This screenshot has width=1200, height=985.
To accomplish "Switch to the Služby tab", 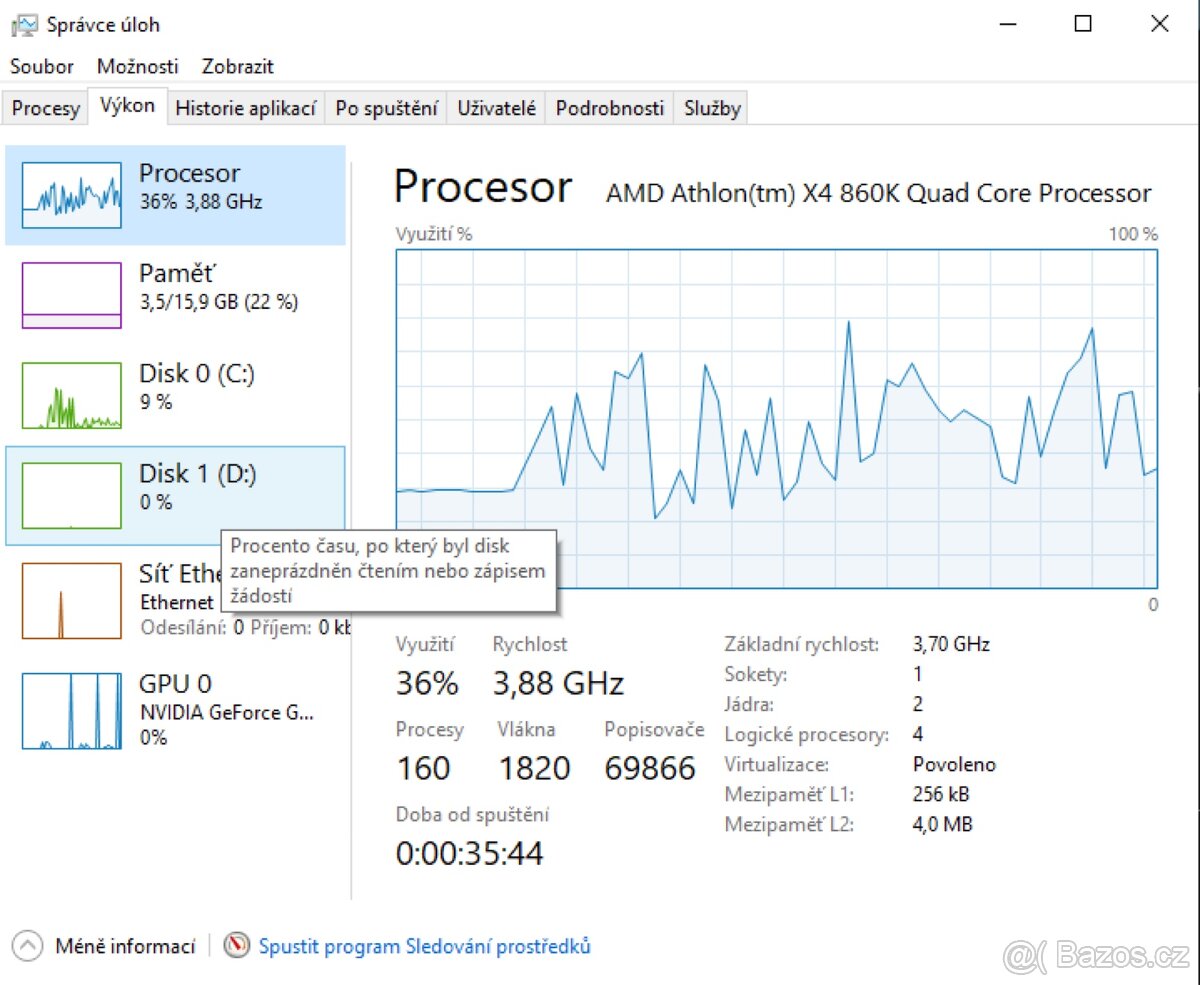I will tap(712, 109).
